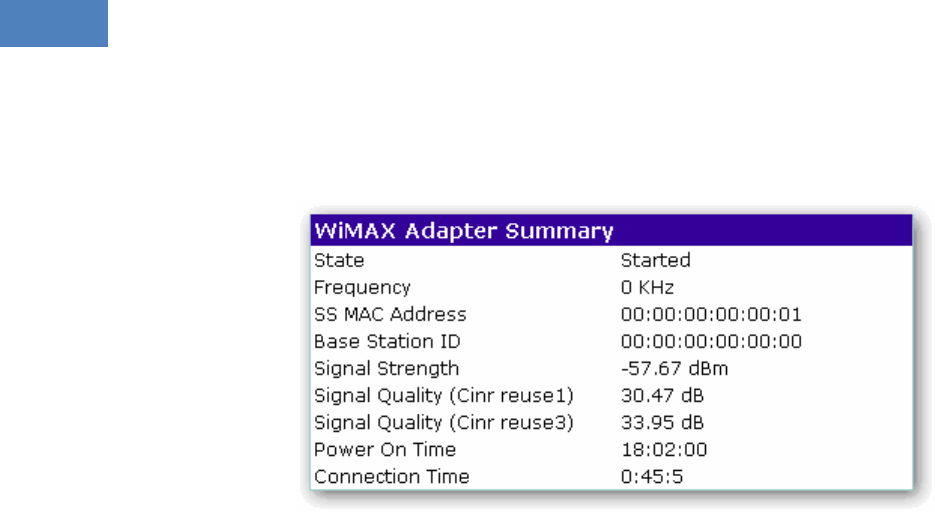Image resolution: width=935 pixels, height=512 pixels.
Task: Click the 18:02:00 power on value
Action: (664, 449)
